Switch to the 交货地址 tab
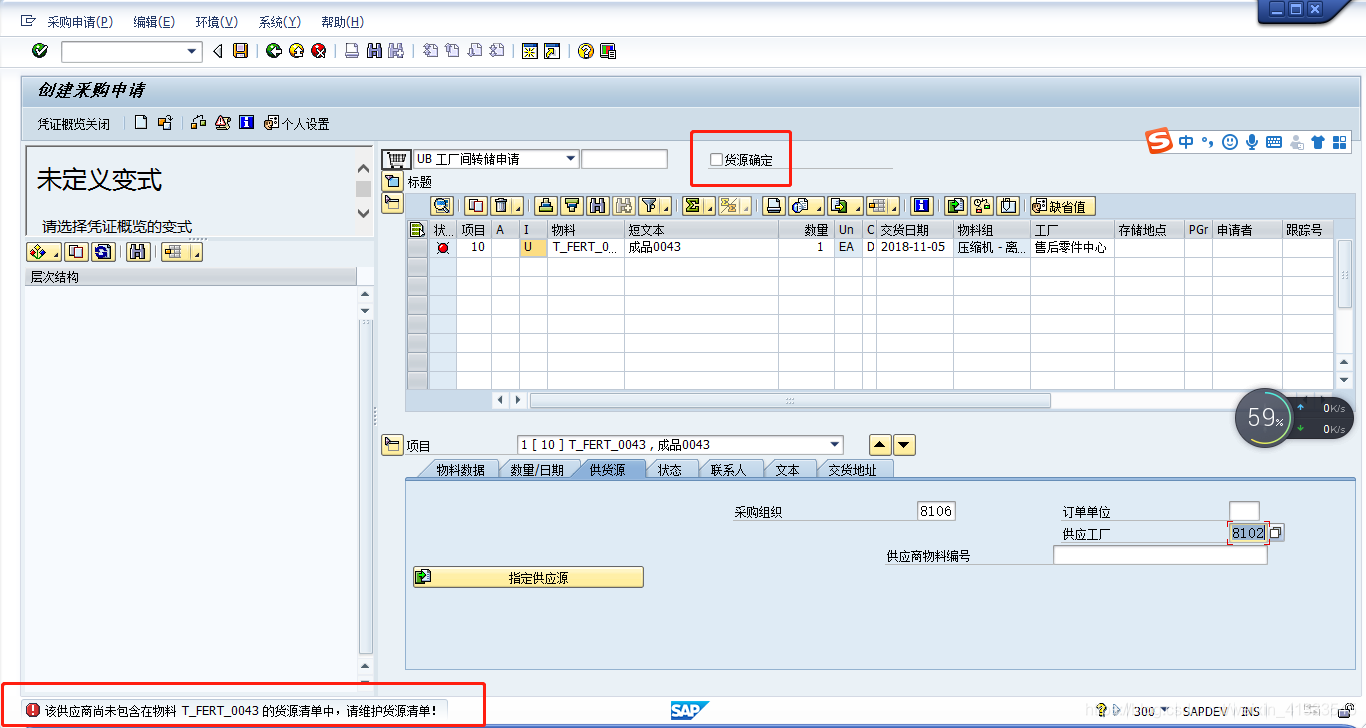Image resolution: width=1366 pixels, height=728 pixels. coord(852,470)
